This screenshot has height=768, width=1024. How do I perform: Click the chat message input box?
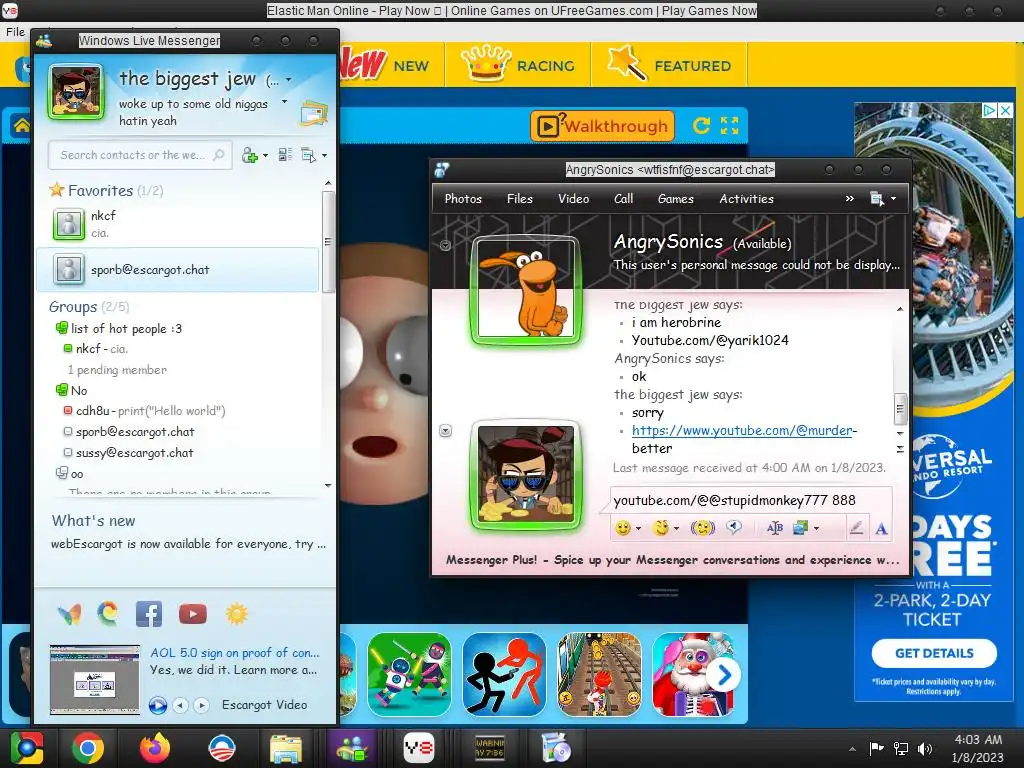click(751, 500)
